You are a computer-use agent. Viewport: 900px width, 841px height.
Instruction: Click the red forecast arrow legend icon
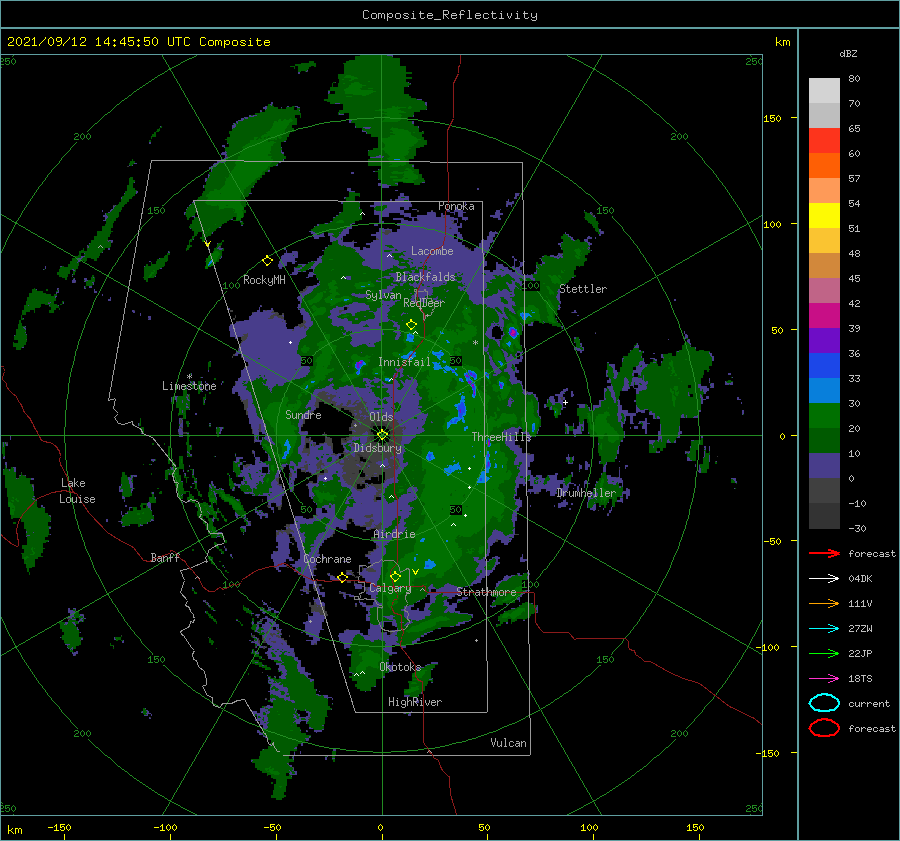coord(824,553)
